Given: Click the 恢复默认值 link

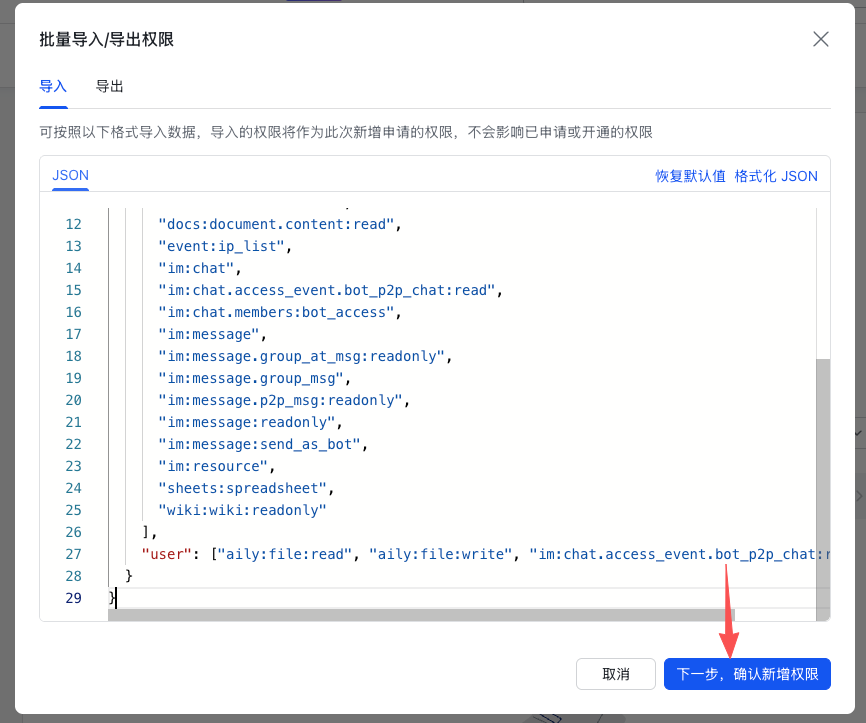Looking at the screenshot, I should [x=690, y=176].
